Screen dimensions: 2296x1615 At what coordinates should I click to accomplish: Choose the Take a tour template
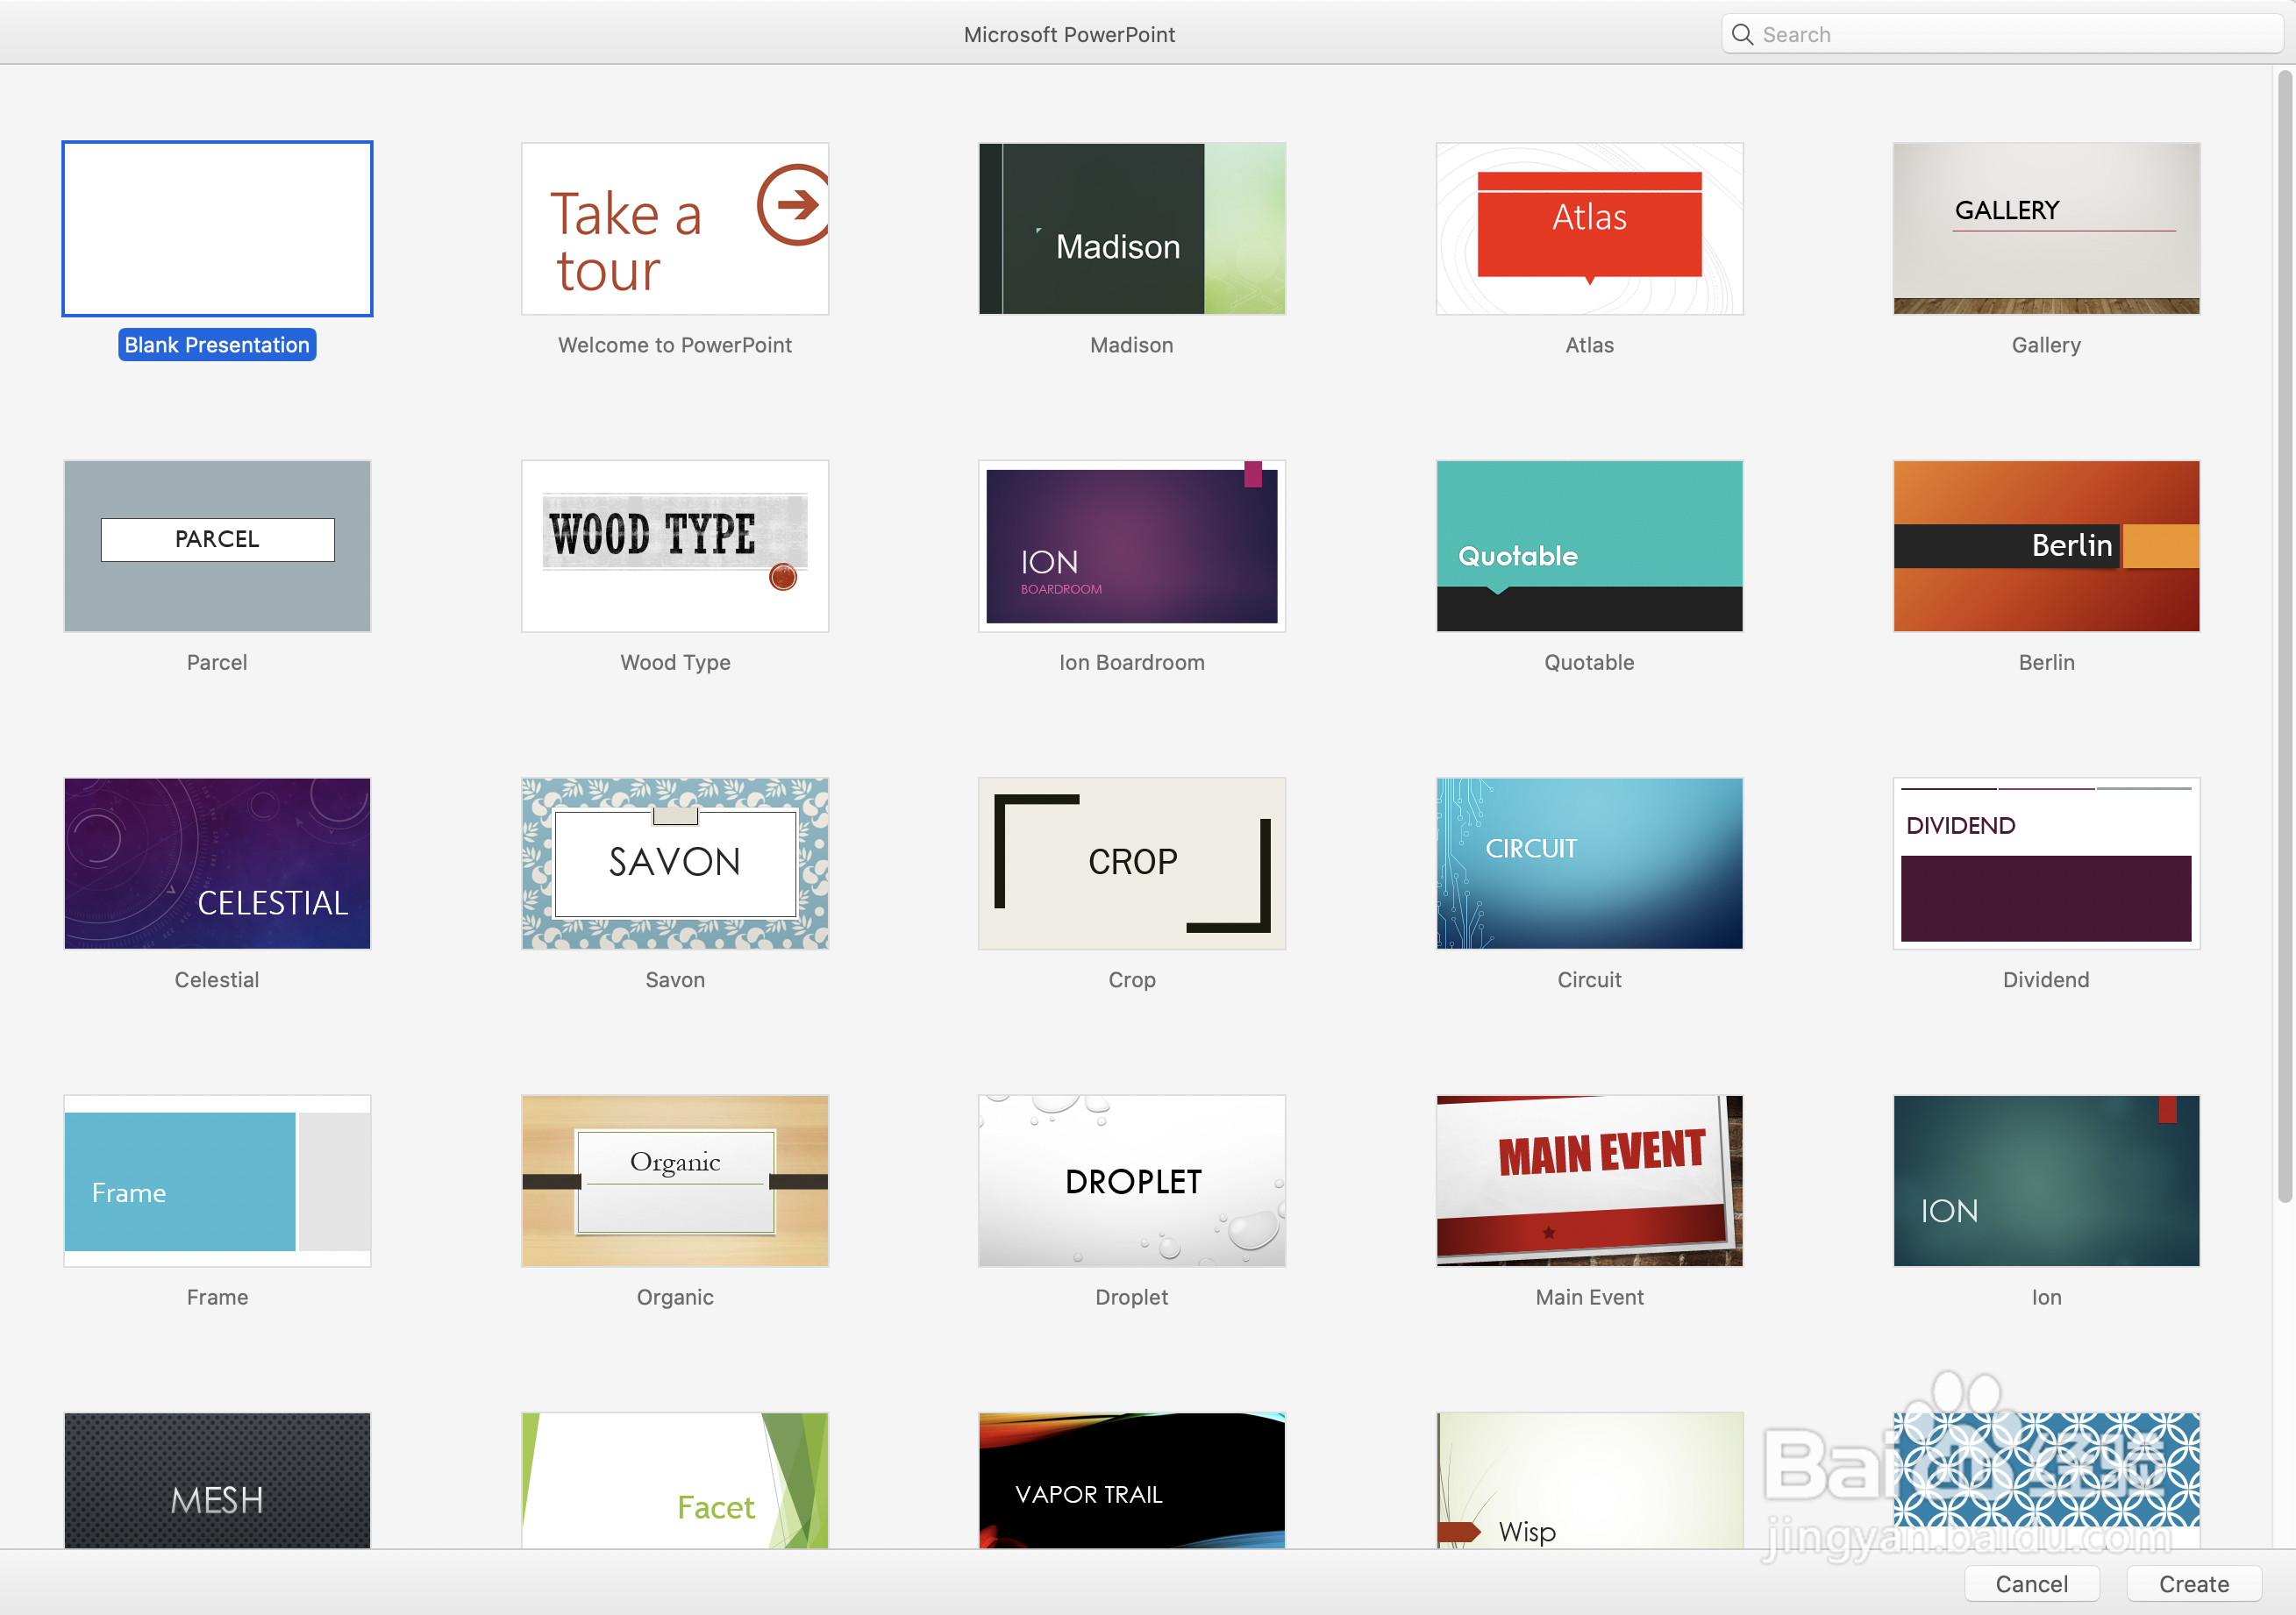click(x=675, y=228)
